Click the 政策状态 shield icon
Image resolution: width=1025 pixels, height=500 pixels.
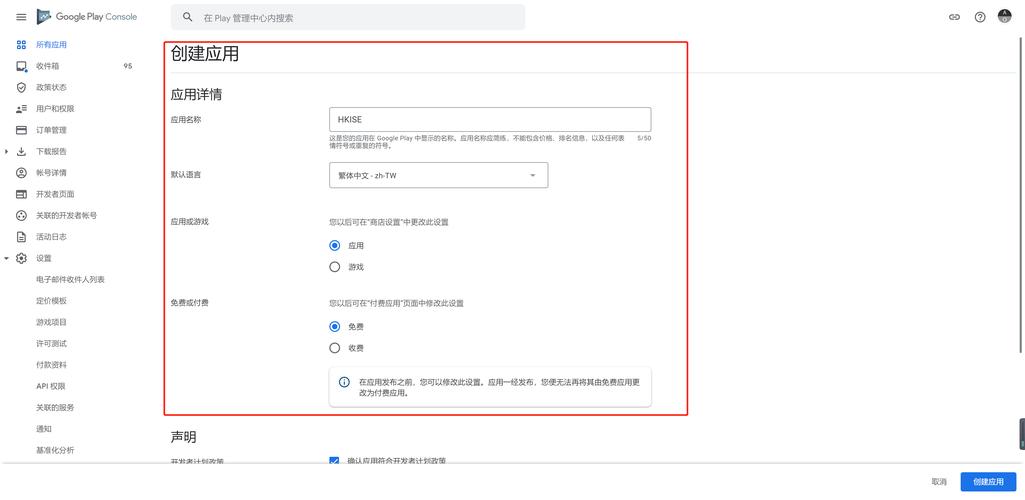[21, 88]
